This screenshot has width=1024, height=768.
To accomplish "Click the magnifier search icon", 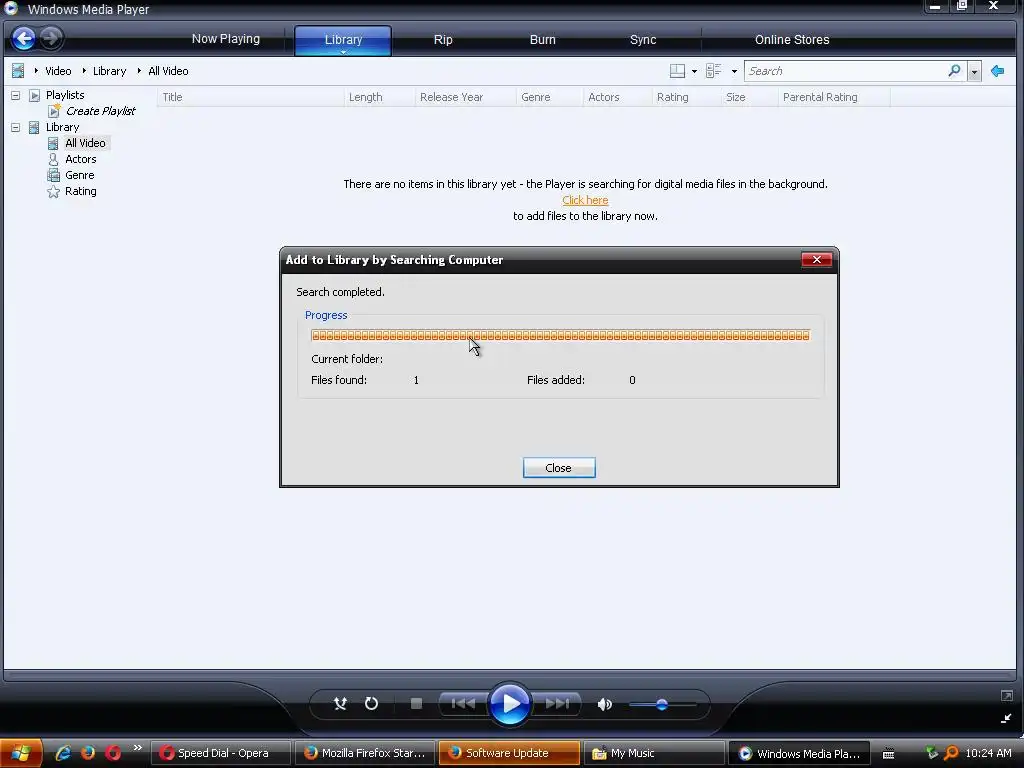I will tap(954, 71).
